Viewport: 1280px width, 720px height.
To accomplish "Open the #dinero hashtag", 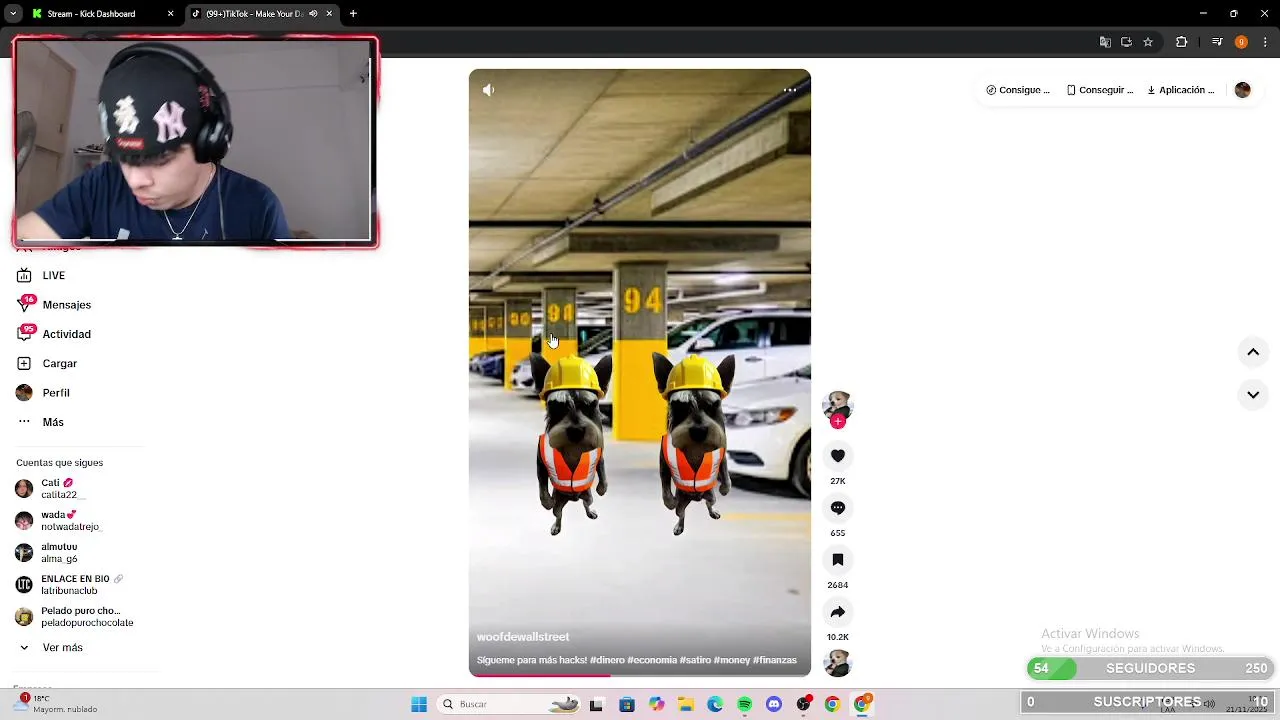I will pyautogui.click(x=607, y=660).
